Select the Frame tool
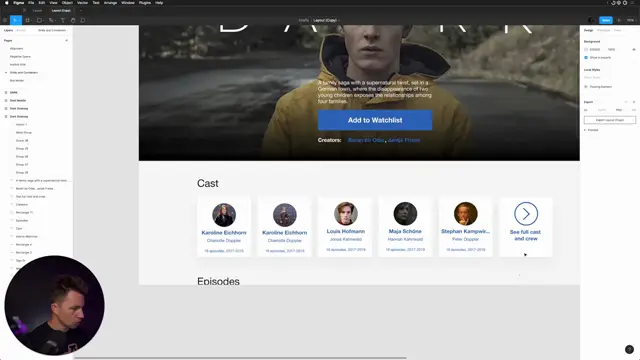Screen dimensions: 640x360 pyautogui.click(x=28, y=20)
